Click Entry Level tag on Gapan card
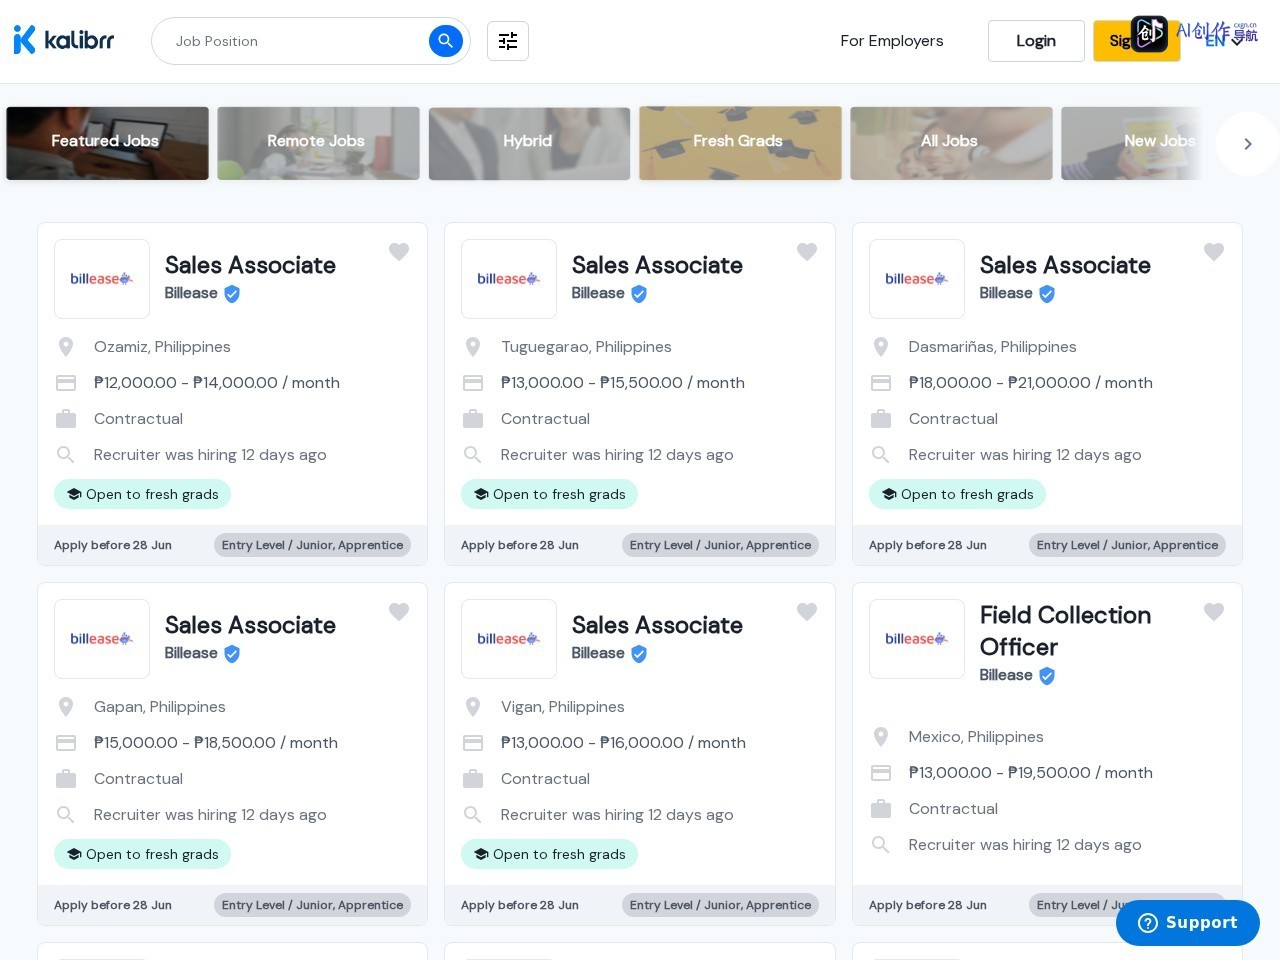The width and height of the screenshot is (1280, 960). (312, 905)
